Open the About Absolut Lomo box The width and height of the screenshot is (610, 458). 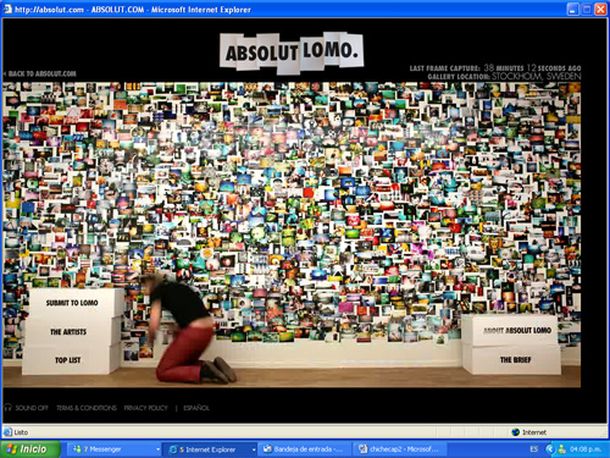516,330
